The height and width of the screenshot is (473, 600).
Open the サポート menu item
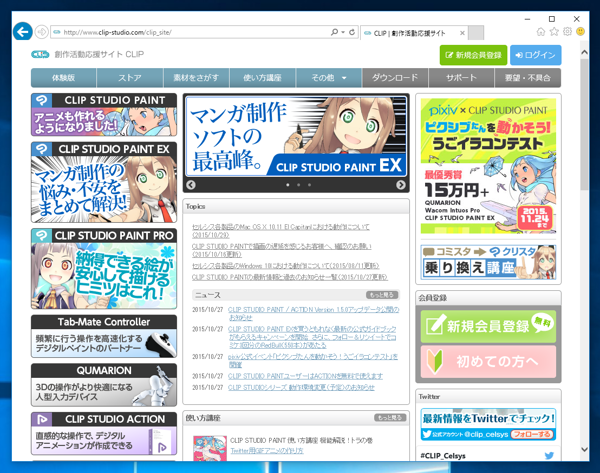(461, 78)
